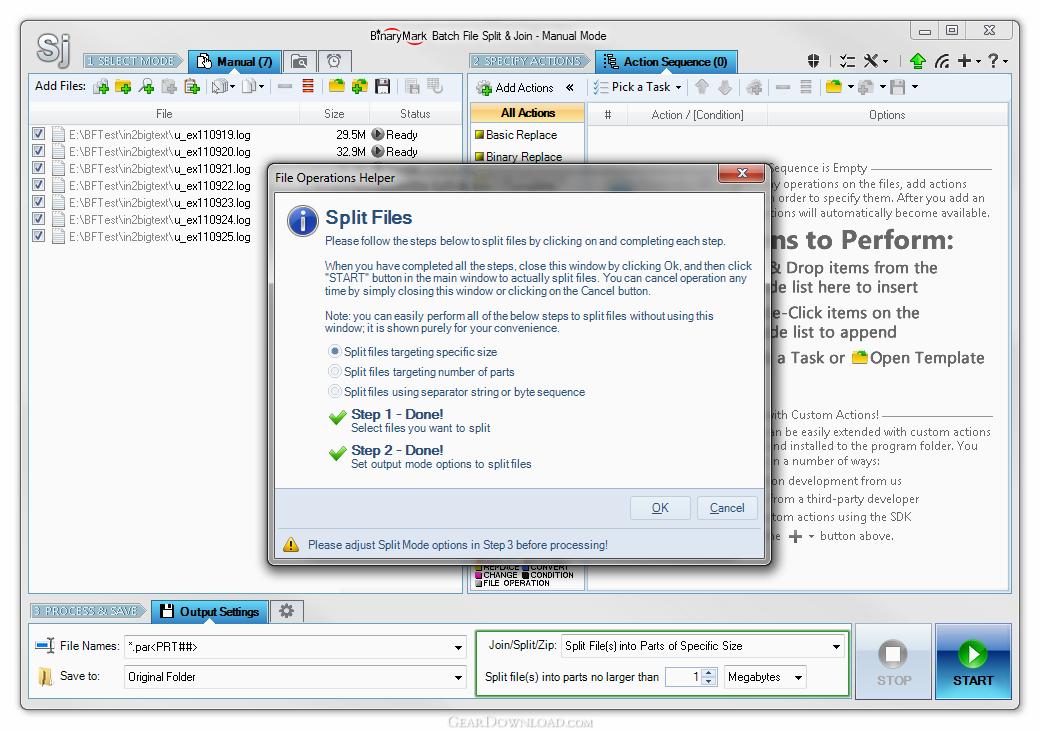Open the gear settings tab beside Output Settings
This screenshot has height=730, width=1040.
[x=287, y=611]
